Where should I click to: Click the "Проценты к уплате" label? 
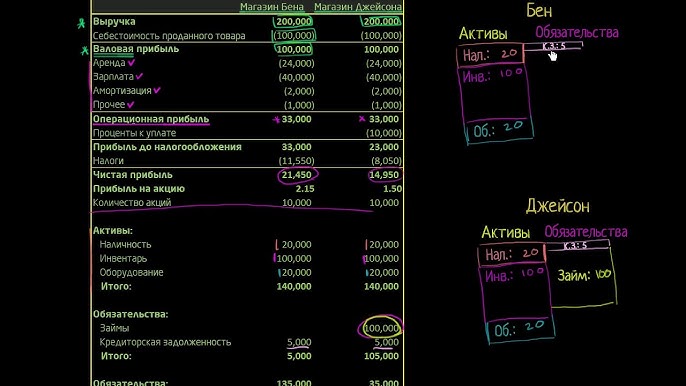(134, 133)
